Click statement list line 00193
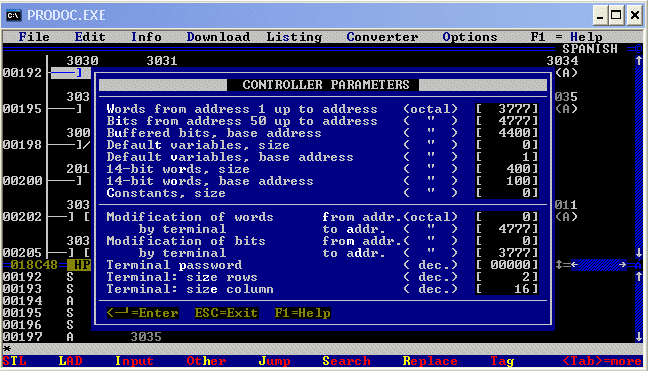This screenshot has height=371, width=648. 22,288
